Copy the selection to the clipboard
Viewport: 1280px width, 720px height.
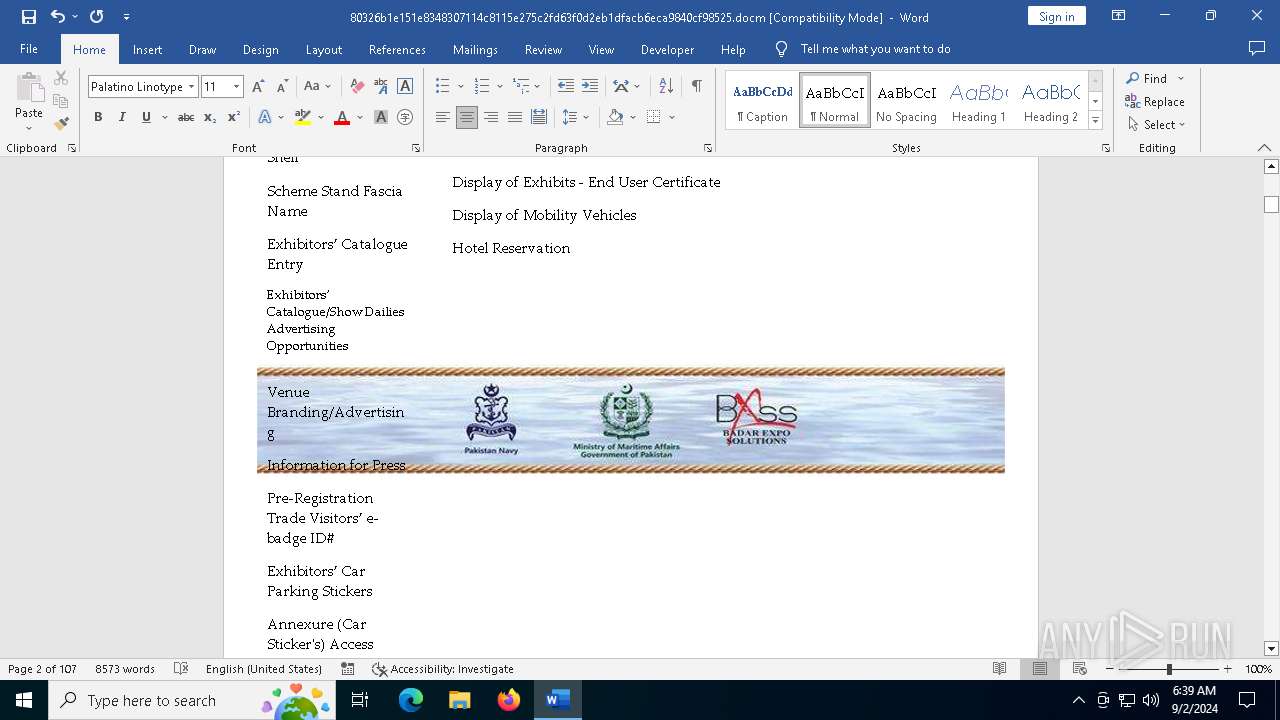click(61, 101)
